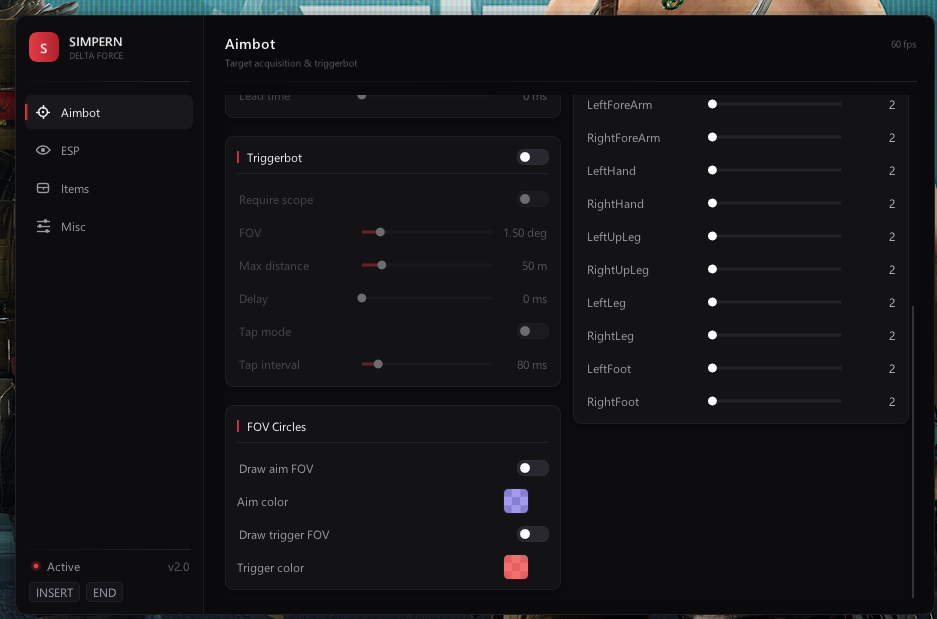Click the END key button

pos(105,593)
